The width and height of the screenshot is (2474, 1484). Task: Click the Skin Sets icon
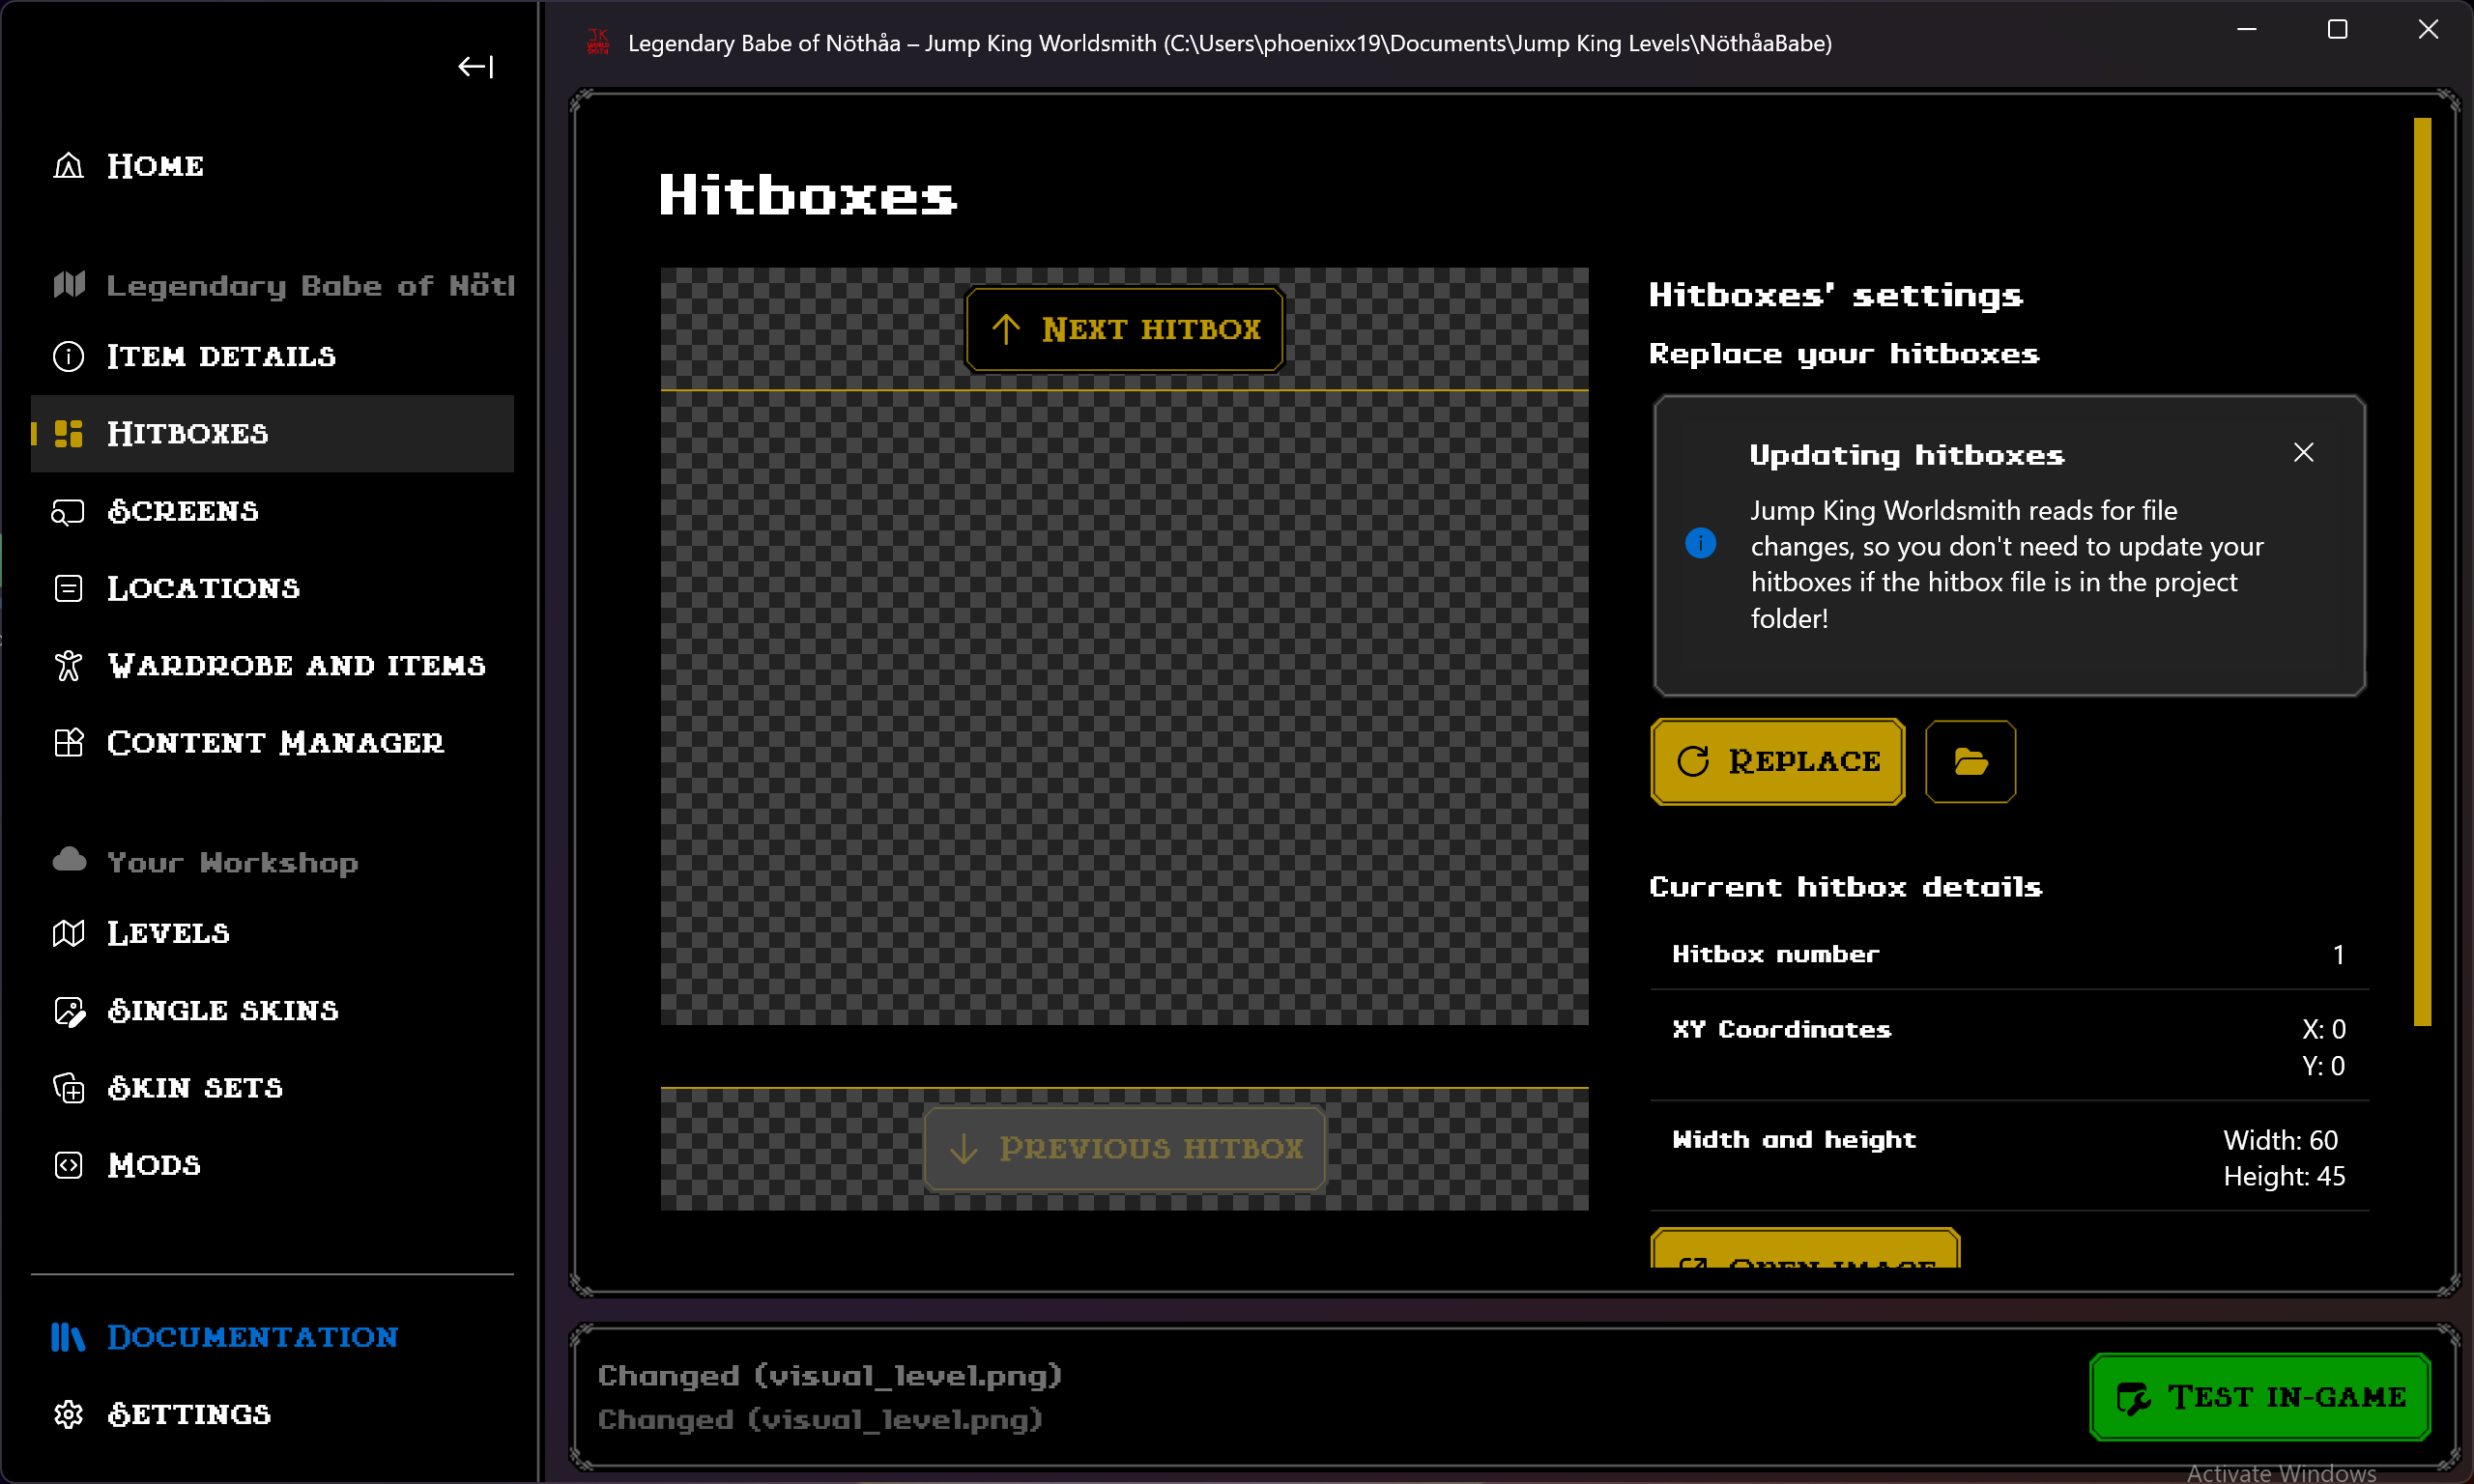pos(68,1088)
